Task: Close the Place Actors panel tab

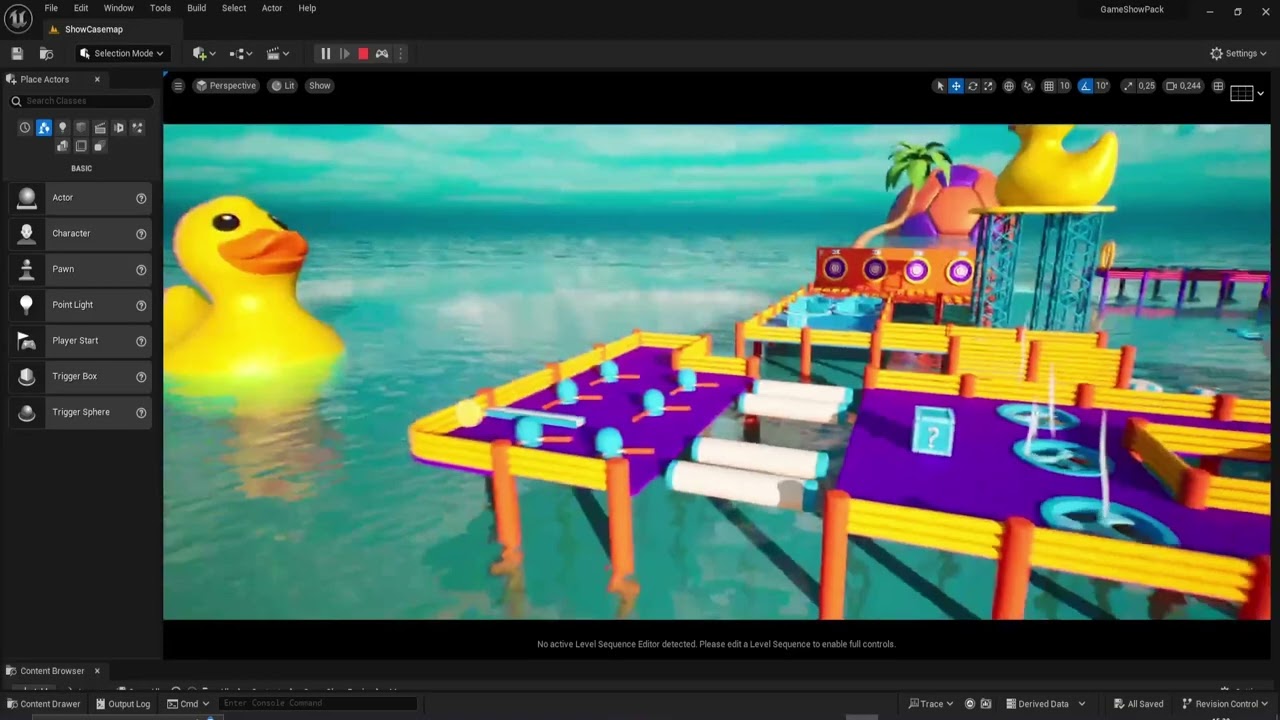Action: coord(97,79)
